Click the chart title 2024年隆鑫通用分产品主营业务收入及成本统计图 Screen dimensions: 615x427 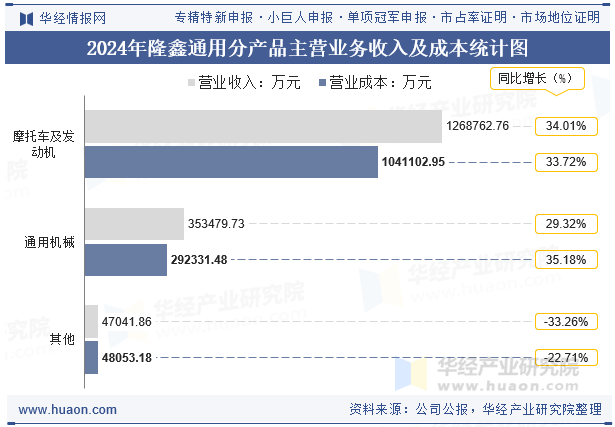pos(307,48)
